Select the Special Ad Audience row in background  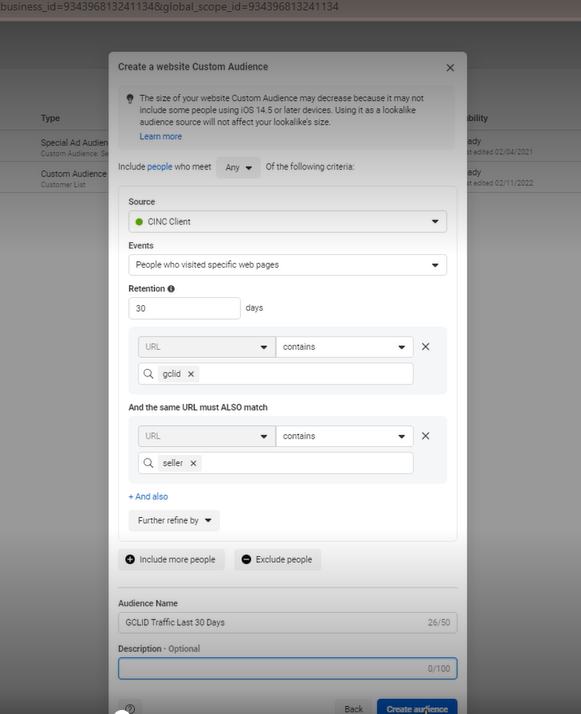pyautogui.click(x=55, y=147)
